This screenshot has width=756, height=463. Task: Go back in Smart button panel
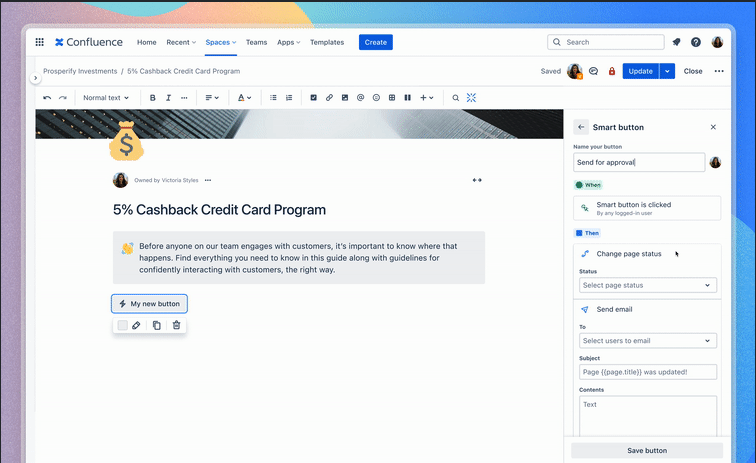tap(581, 127)
